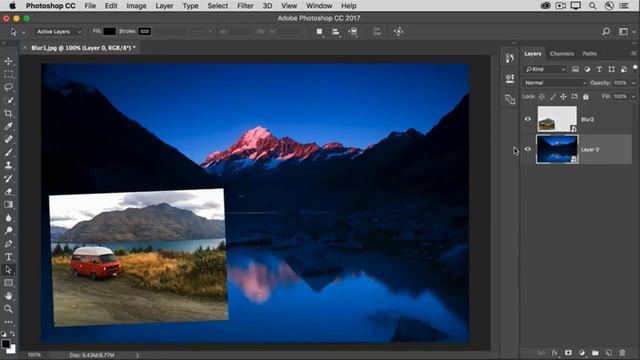640x360 pixels.
Task: Open the Active Layers dropdown
Action: 58,31
